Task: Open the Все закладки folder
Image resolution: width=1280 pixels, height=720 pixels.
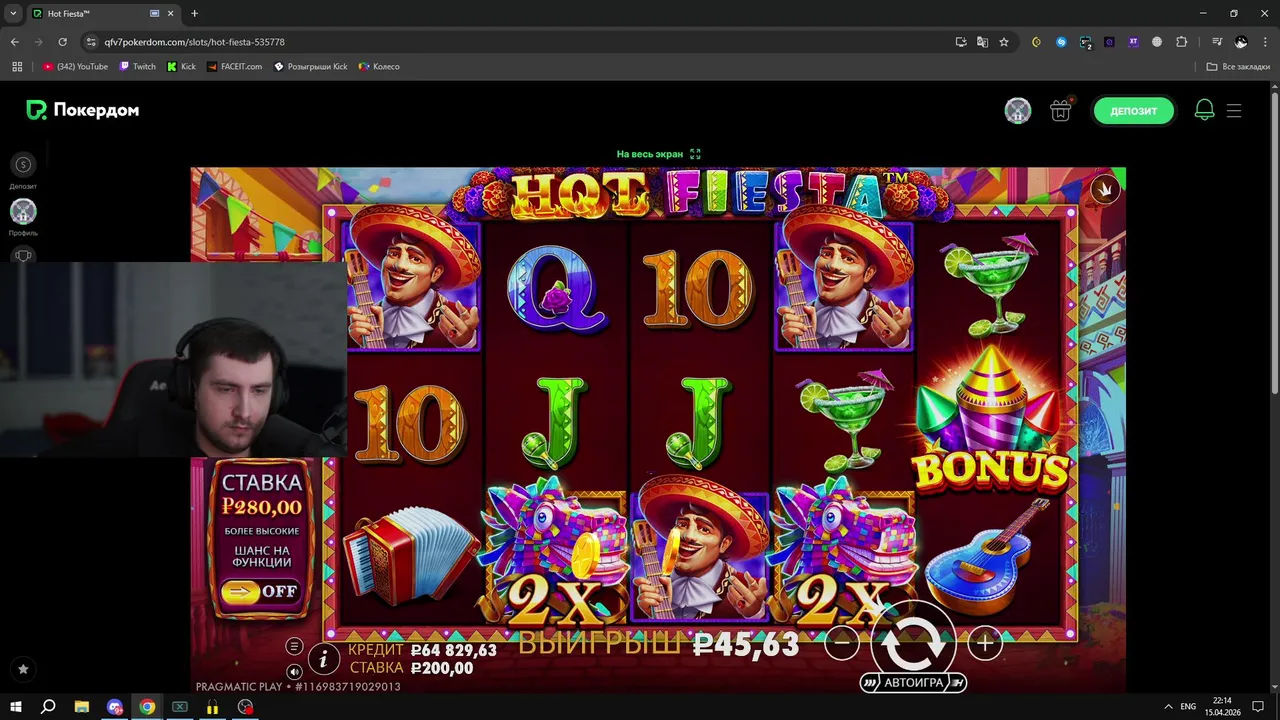Action: [x=1238, y=66]
